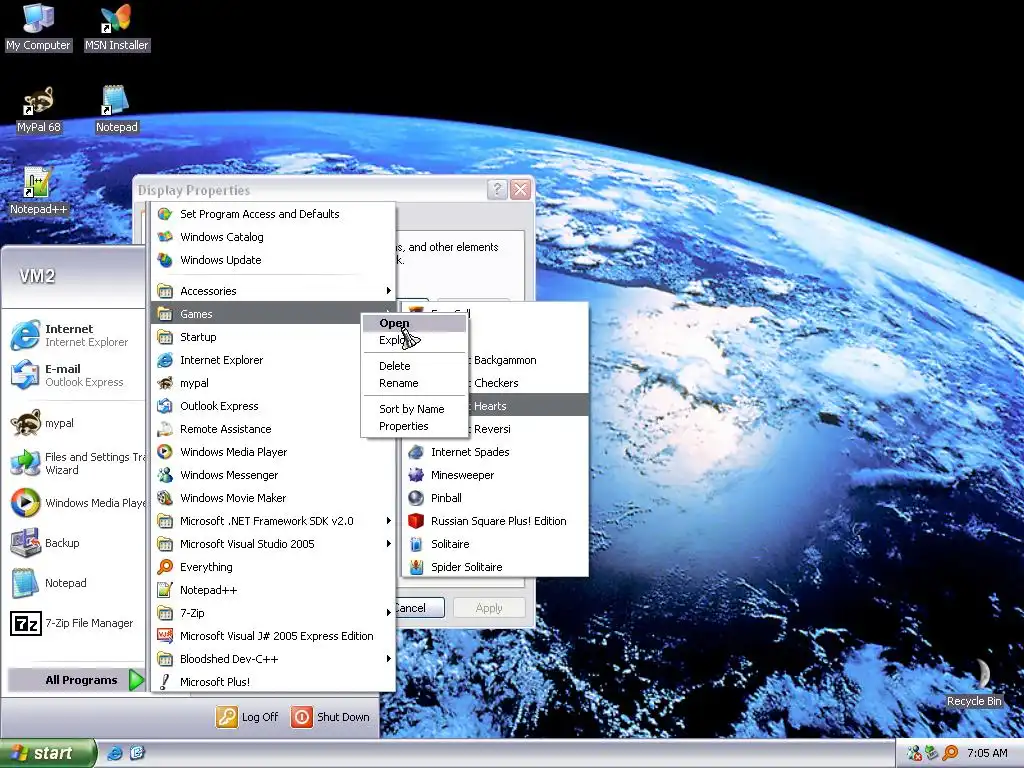Open Windows Messenger from All Programs

273,475
